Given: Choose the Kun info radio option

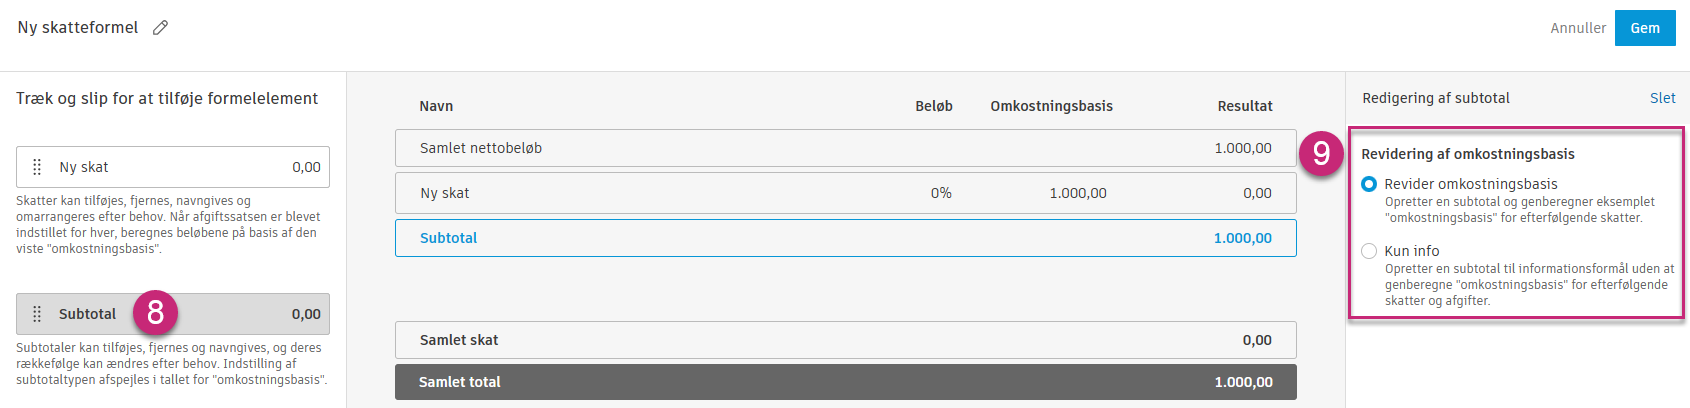Looking at the screenshot, I should (1369, 251).
